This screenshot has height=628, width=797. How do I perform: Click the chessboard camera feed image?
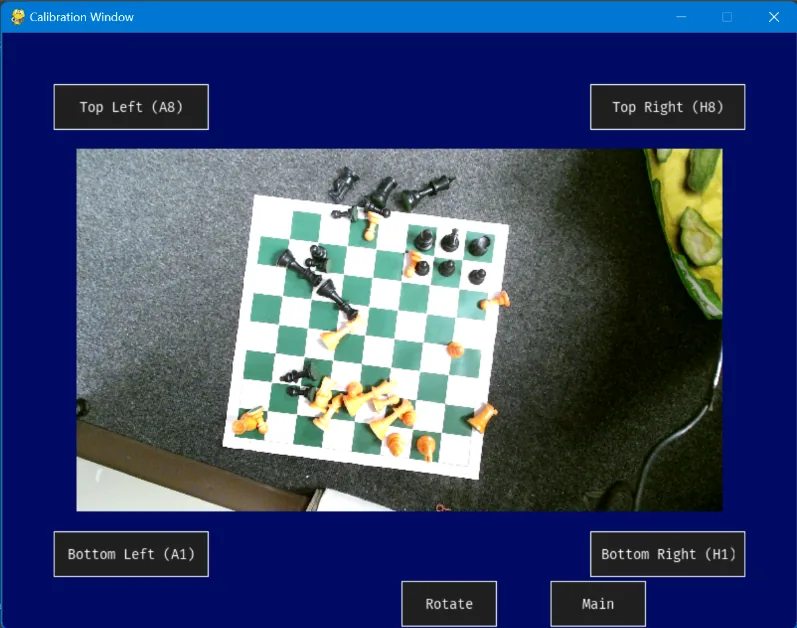399,330
